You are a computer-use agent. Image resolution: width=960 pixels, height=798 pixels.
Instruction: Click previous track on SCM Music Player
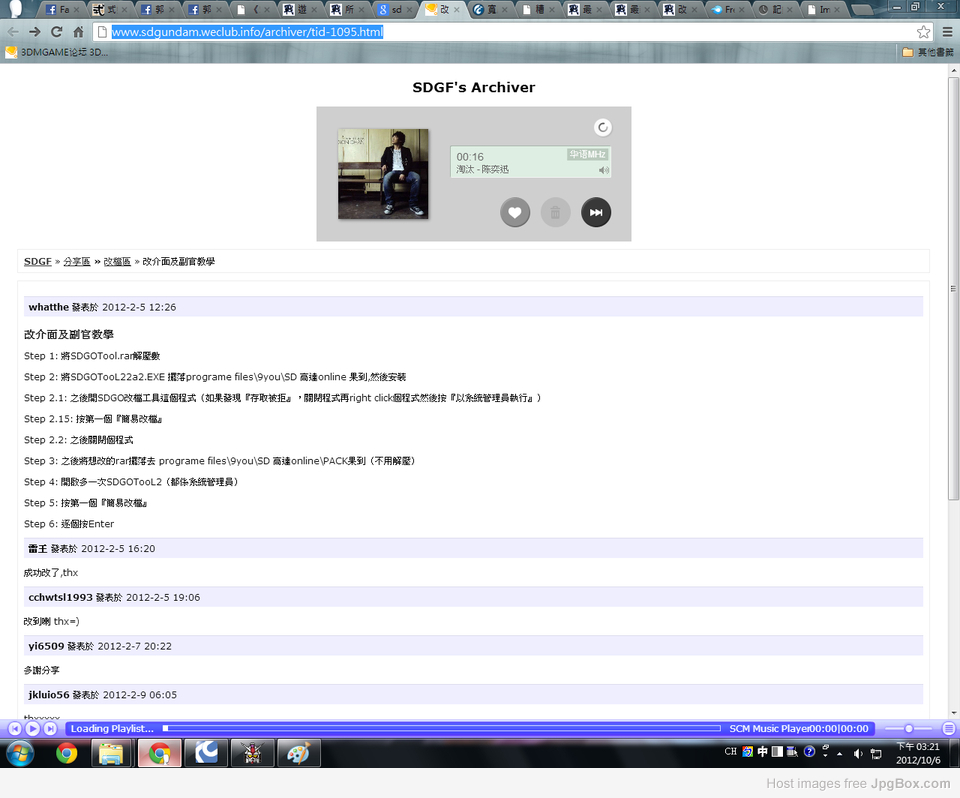pyautogui.click(x=15, y=729)
